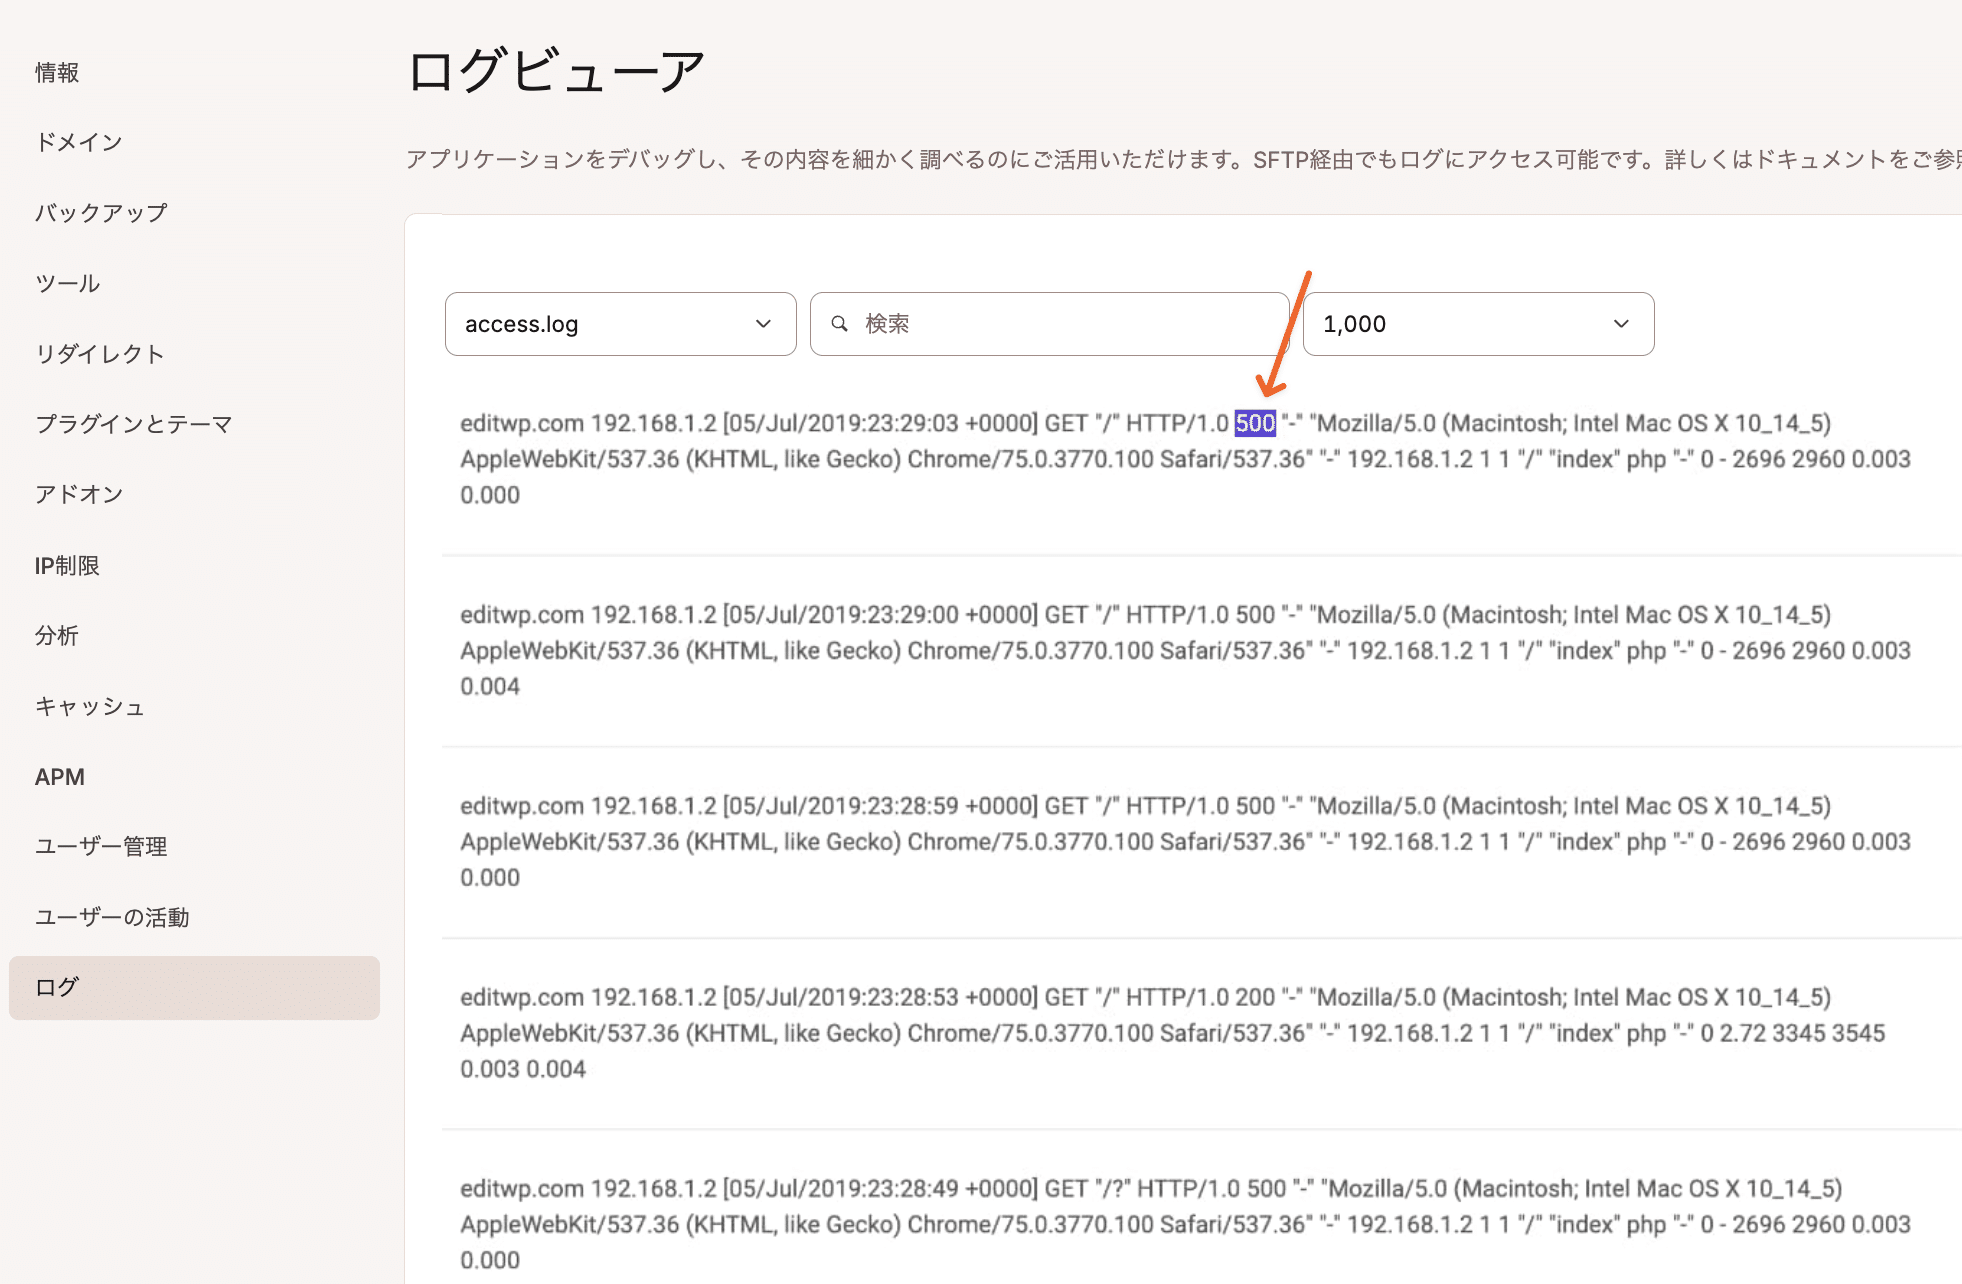Select the リダイレクト menu item
The height and width of the screenshot is (1284, 1962).
pos(102,353)
